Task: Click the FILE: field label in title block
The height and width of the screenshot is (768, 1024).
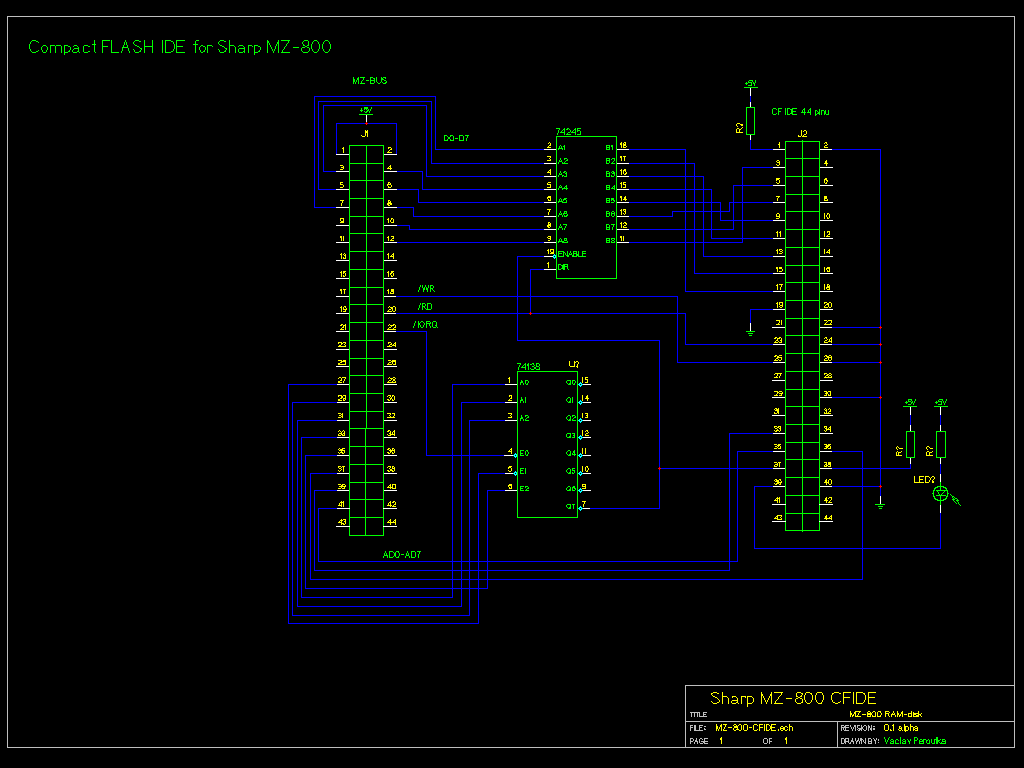Action: point(696,728)
